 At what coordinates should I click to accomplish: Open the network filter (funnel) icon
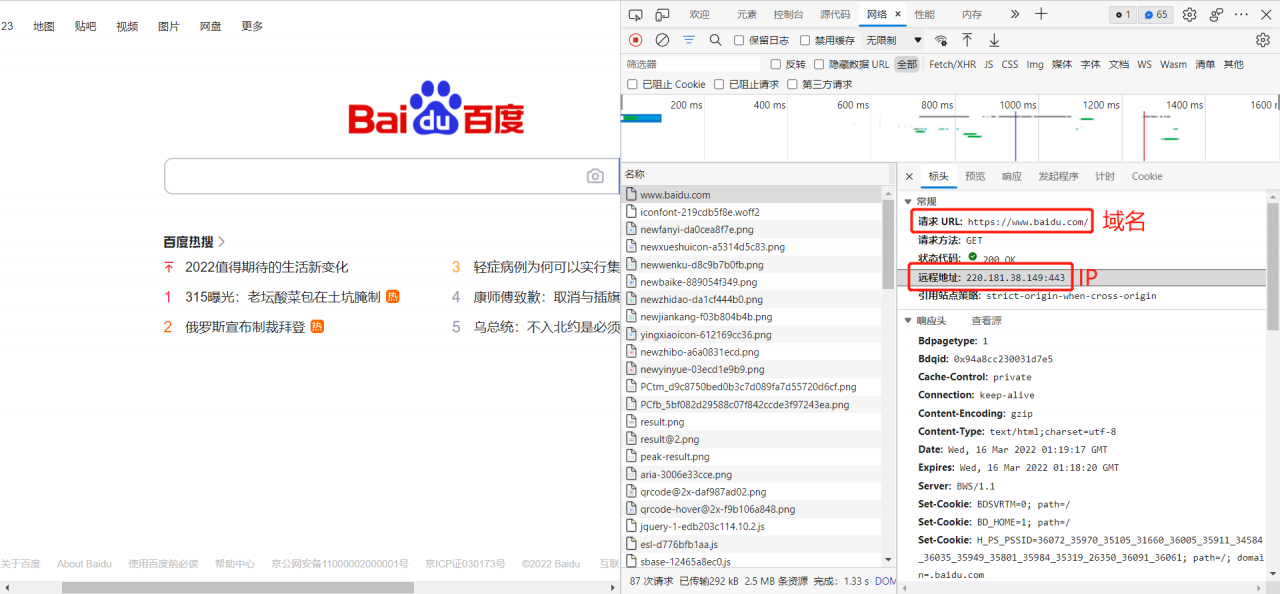[689, 40]
